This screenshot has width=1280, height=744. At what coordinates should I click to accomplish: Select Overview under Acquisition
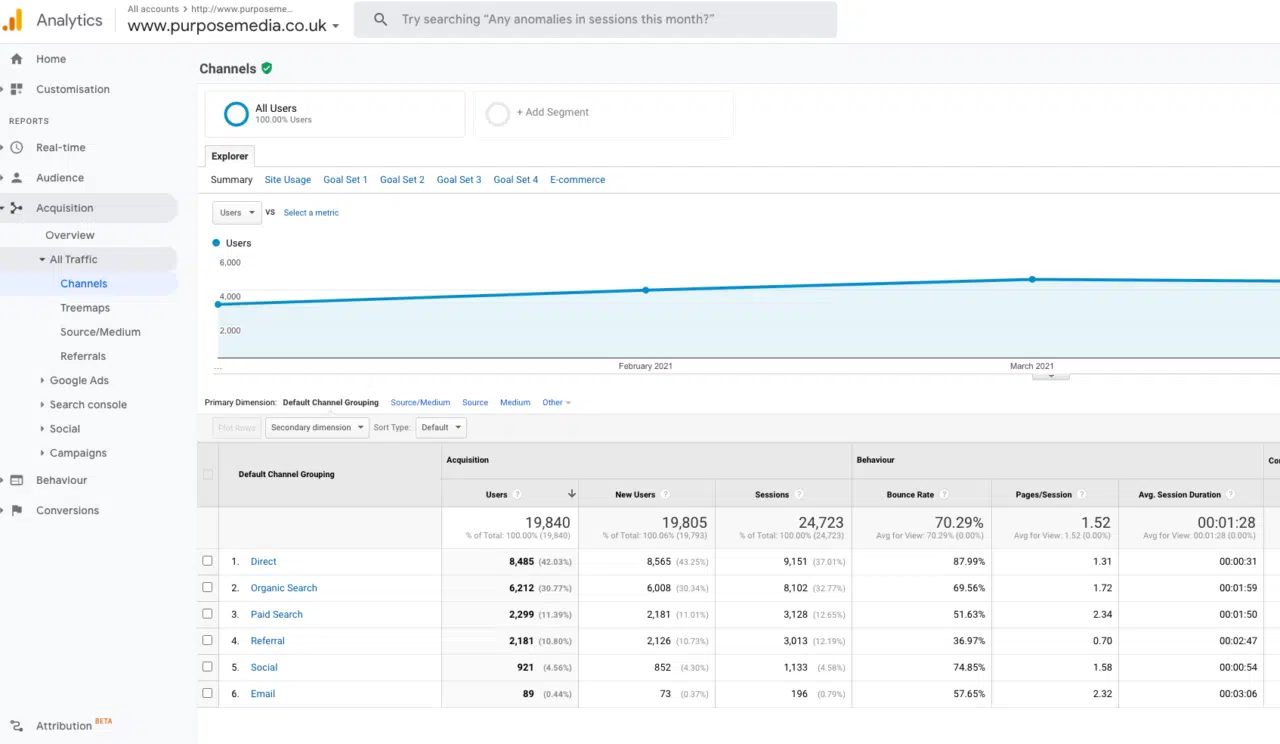click(x=70, y=235)
